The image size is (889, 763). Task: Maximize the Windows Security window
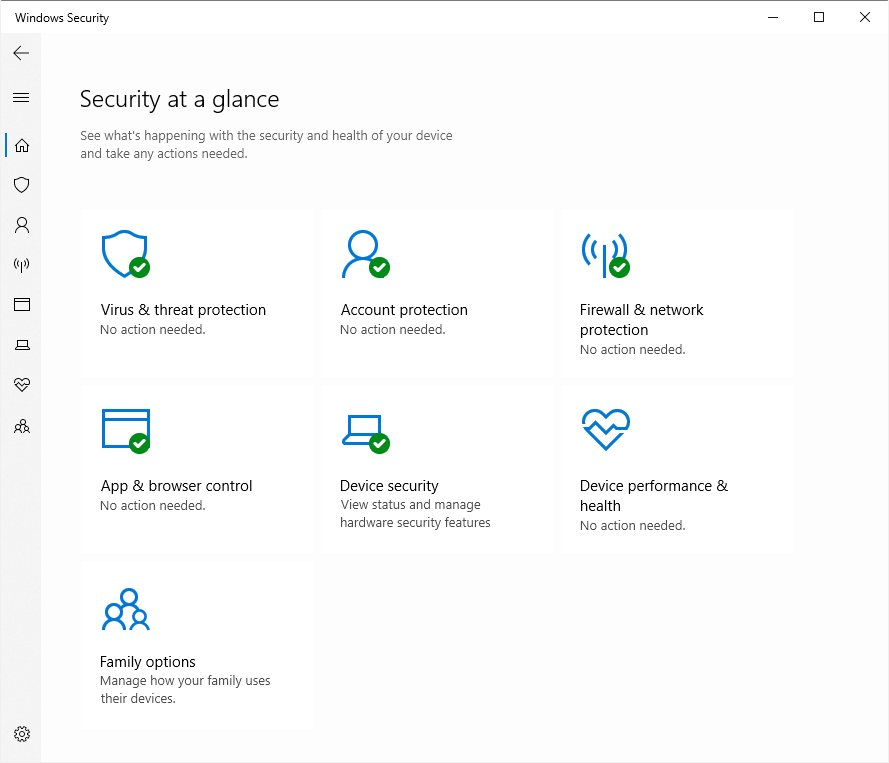pyautogui.click(x=819, y=17)
